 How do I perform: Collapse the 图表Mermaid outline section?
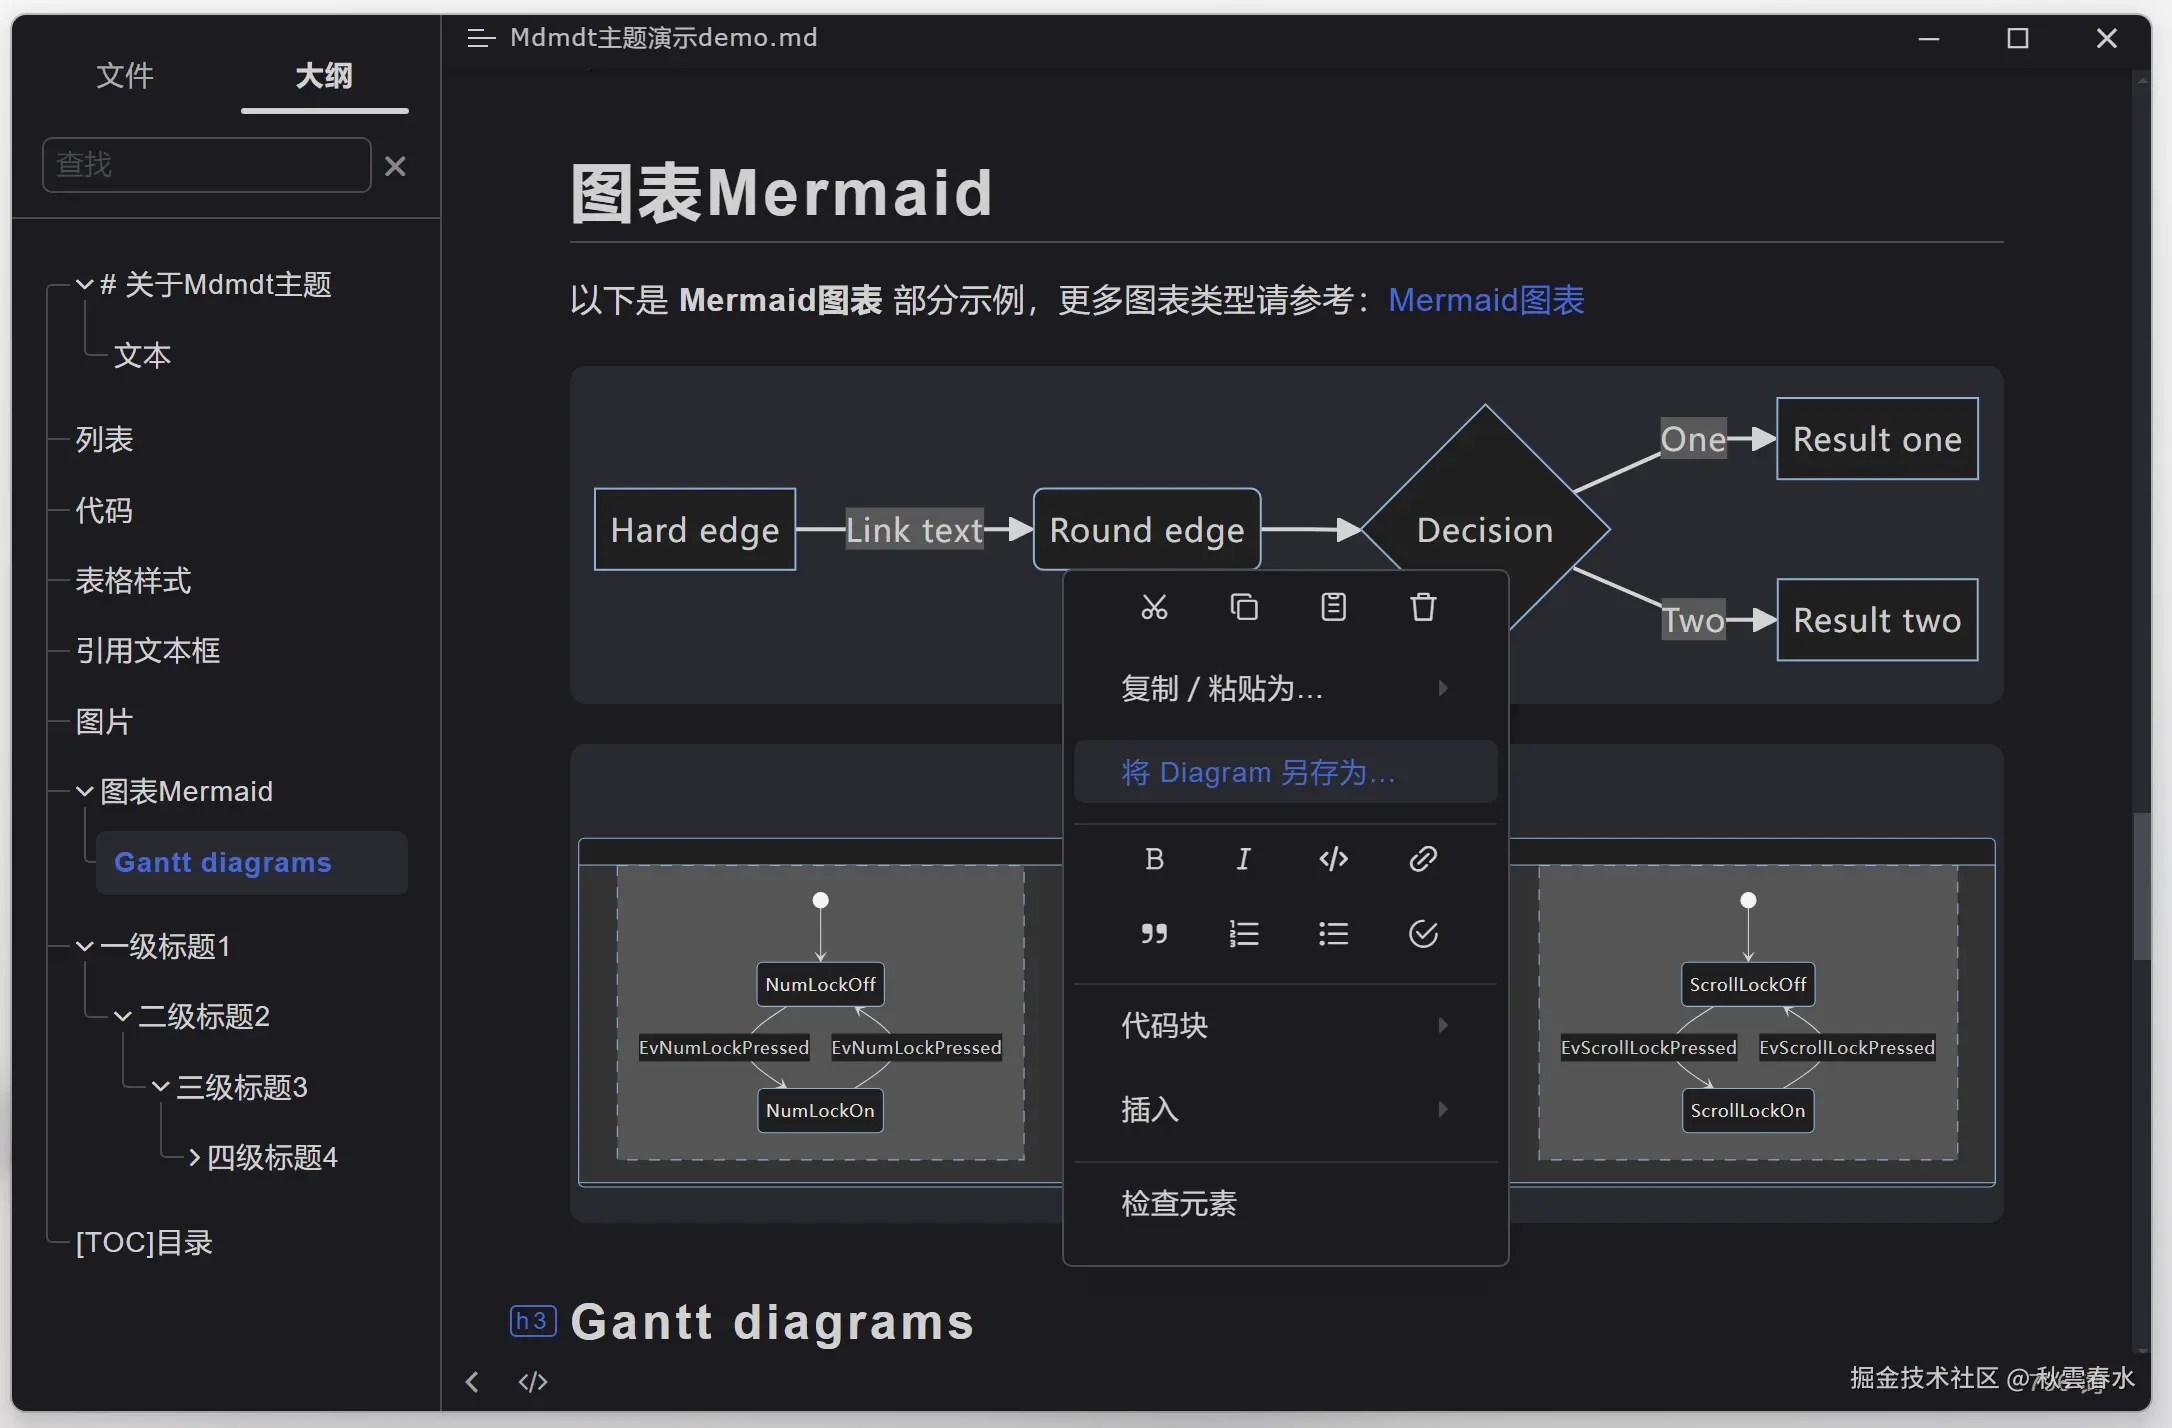click(x=84, y=790)
